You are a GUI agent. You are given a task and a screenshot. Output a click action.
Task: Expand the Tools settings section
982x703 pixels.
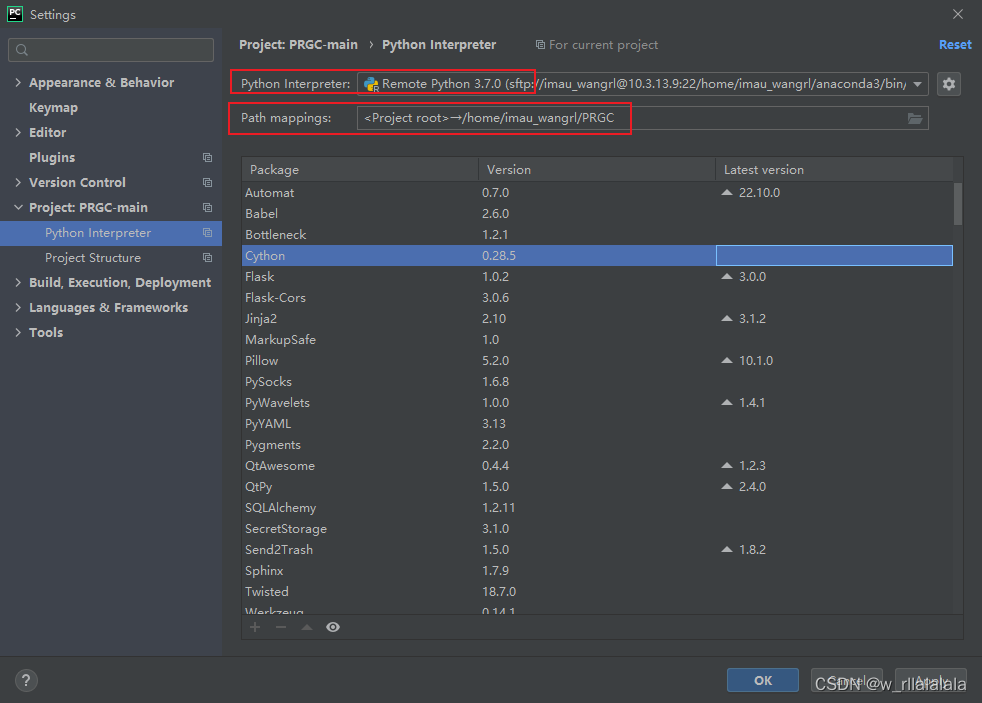[x=18, y=333]
